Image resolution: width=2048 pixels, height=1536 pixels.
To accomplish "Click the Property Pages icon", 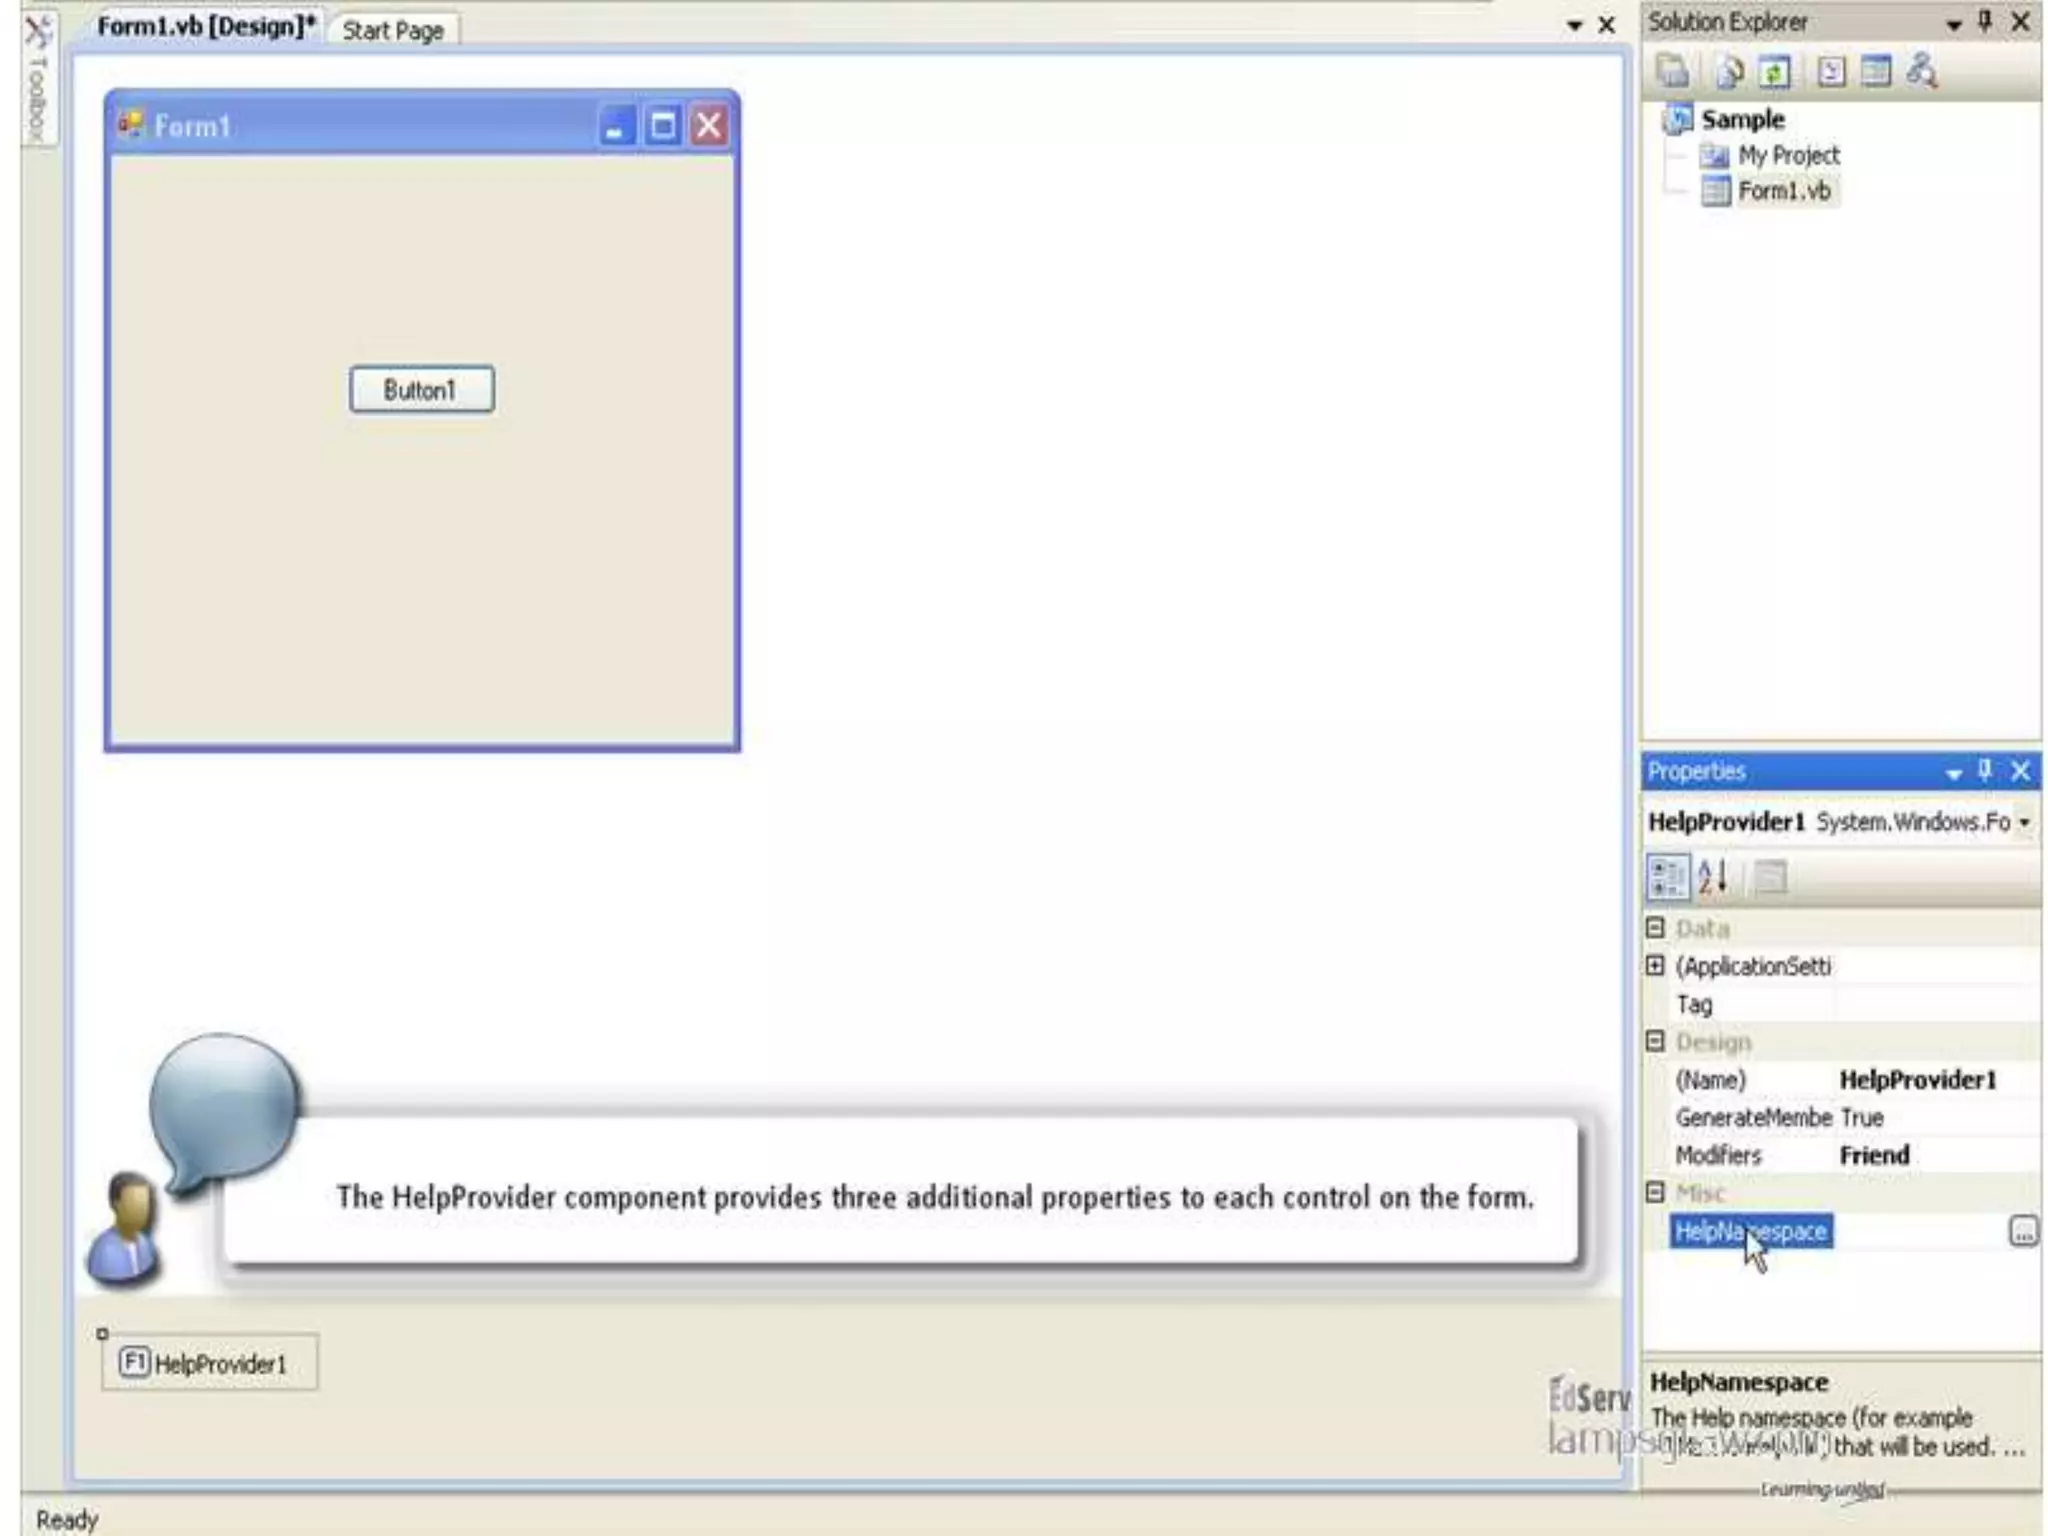I will click(x=1771, y=877).
